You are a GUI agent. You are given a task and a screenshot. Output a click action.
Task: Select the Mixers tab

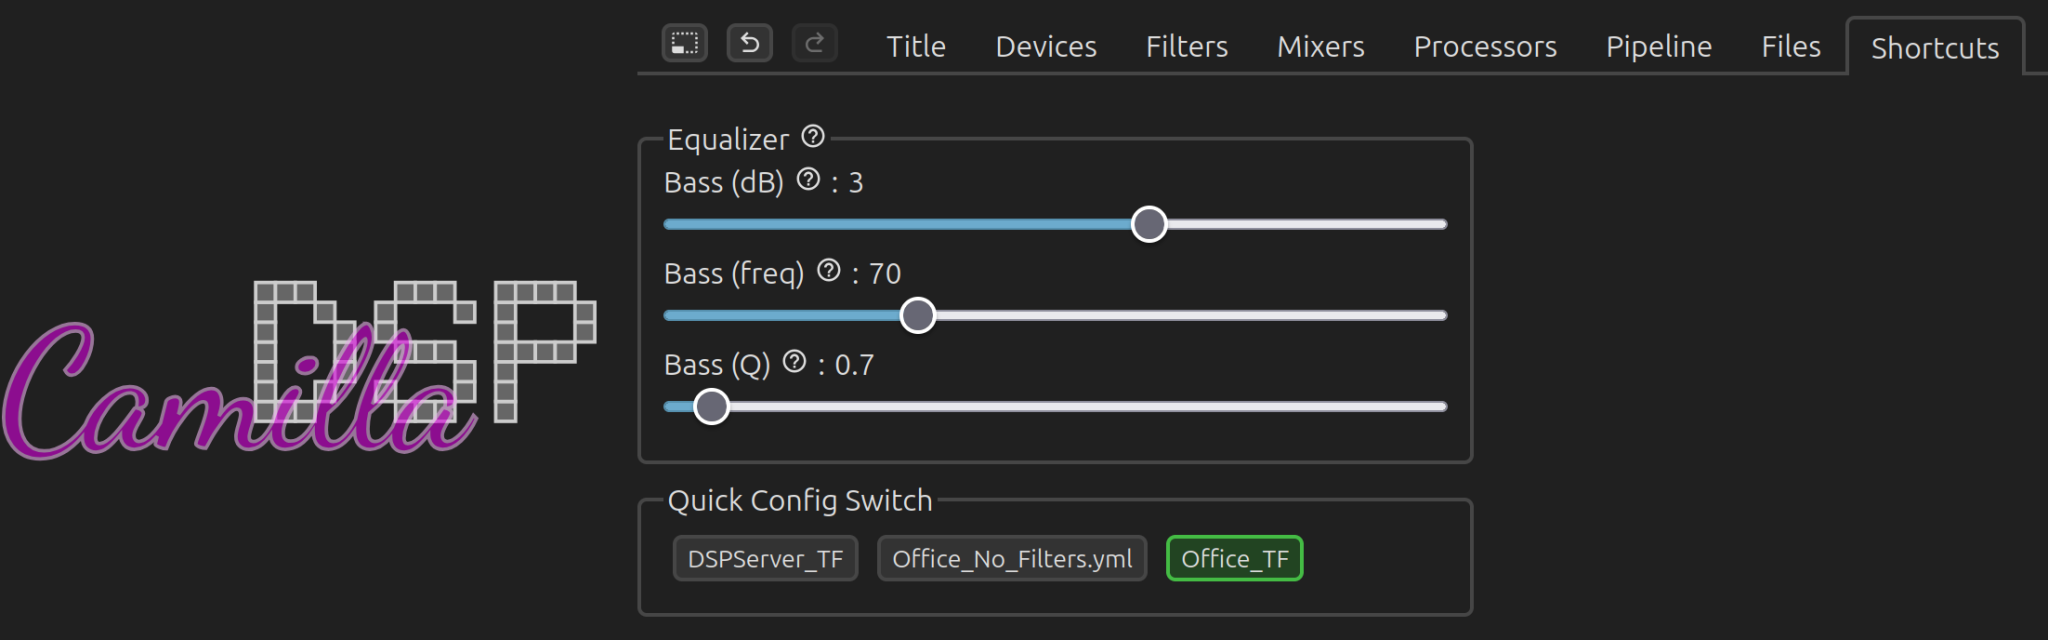pyautogui.click(x=1321, y=46)
